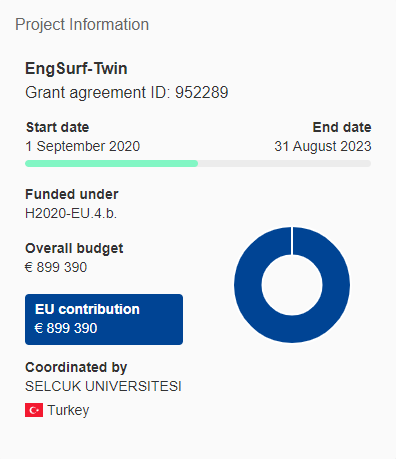Click the Turkey flag icon
The width and height of the screenshot is (396, 459).
tap(34, 410)
